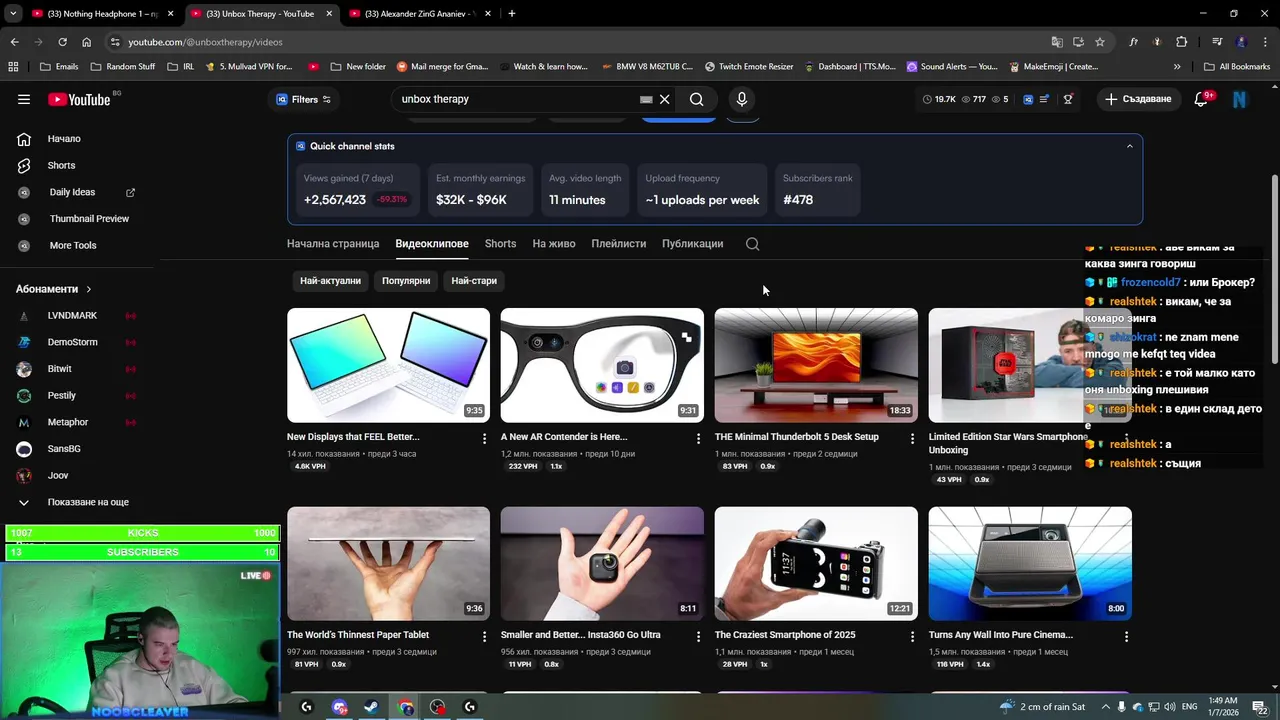
Task: Open 'Turns Any Wall Into Pure Cinema' title
Action: tap(1000, 635)
